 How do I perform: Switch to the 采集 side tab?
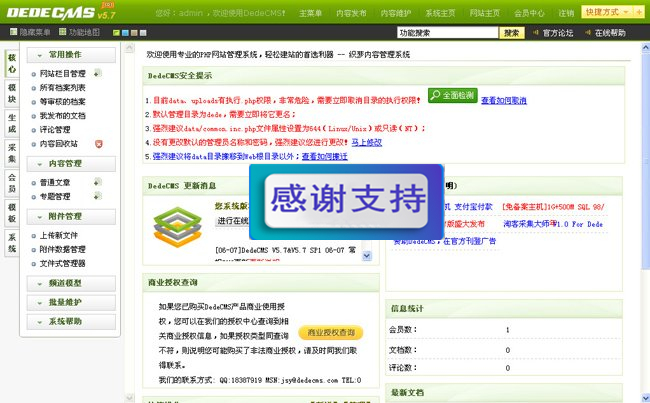coord(12,153)
